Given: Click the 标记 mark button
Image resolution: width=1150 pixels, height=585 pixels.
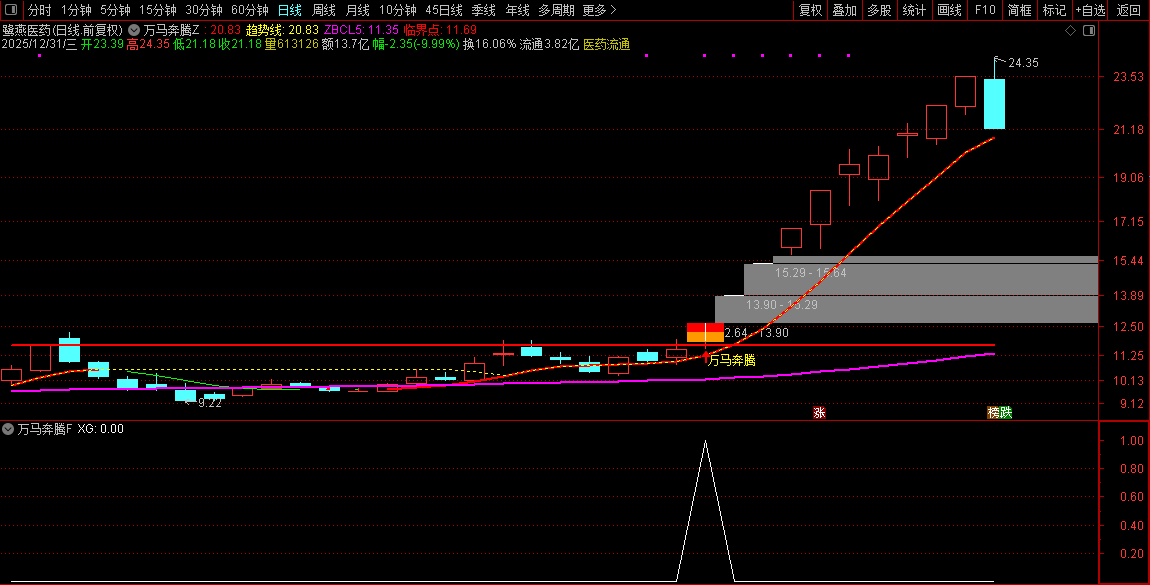Looking at the screenshot, I should 1055,10.
